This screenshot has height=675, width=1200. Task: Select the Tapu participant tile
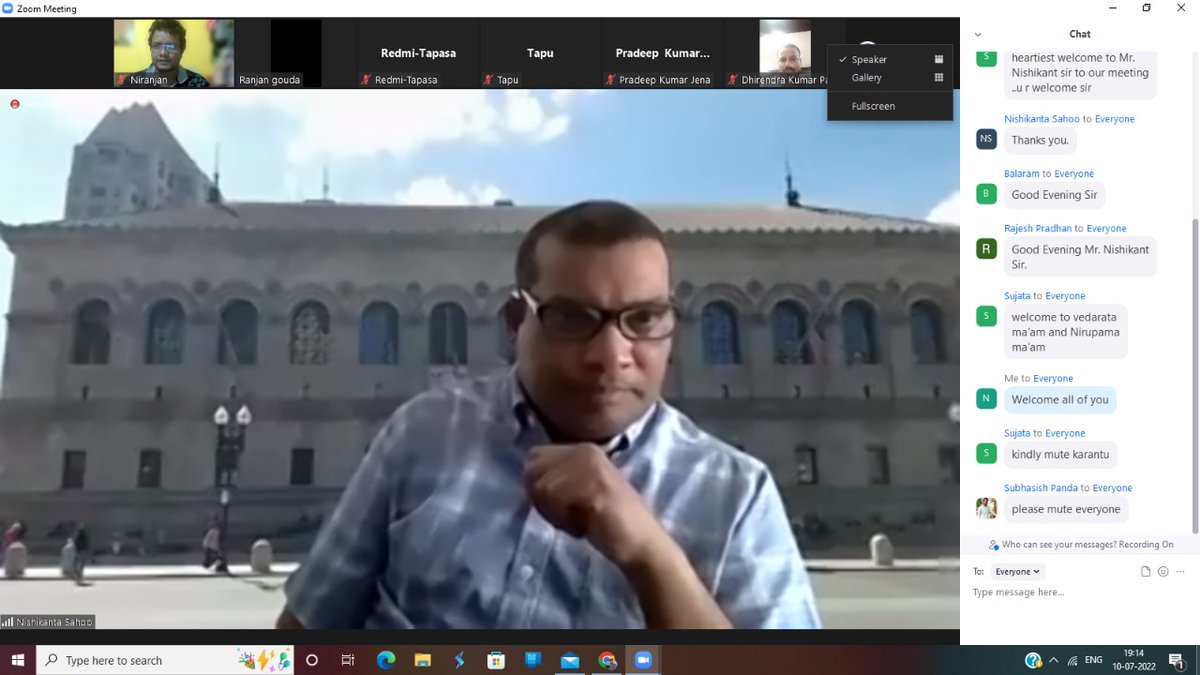click(x=540, y=53)
